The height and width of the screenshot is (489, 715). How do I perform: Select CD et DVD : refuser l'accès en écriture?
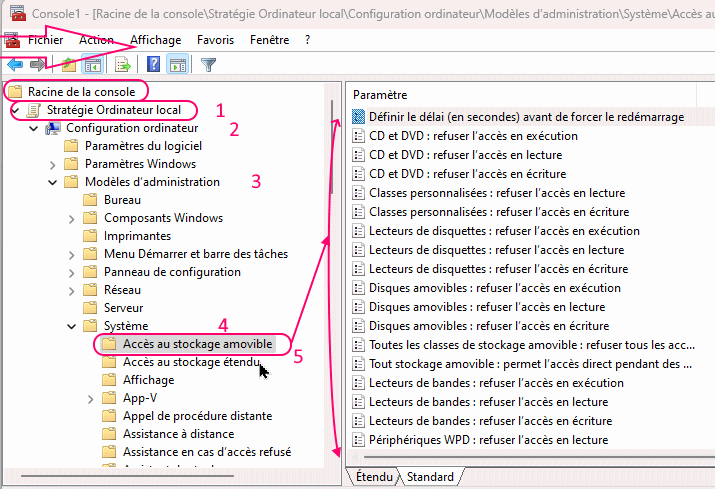[467, 174]
